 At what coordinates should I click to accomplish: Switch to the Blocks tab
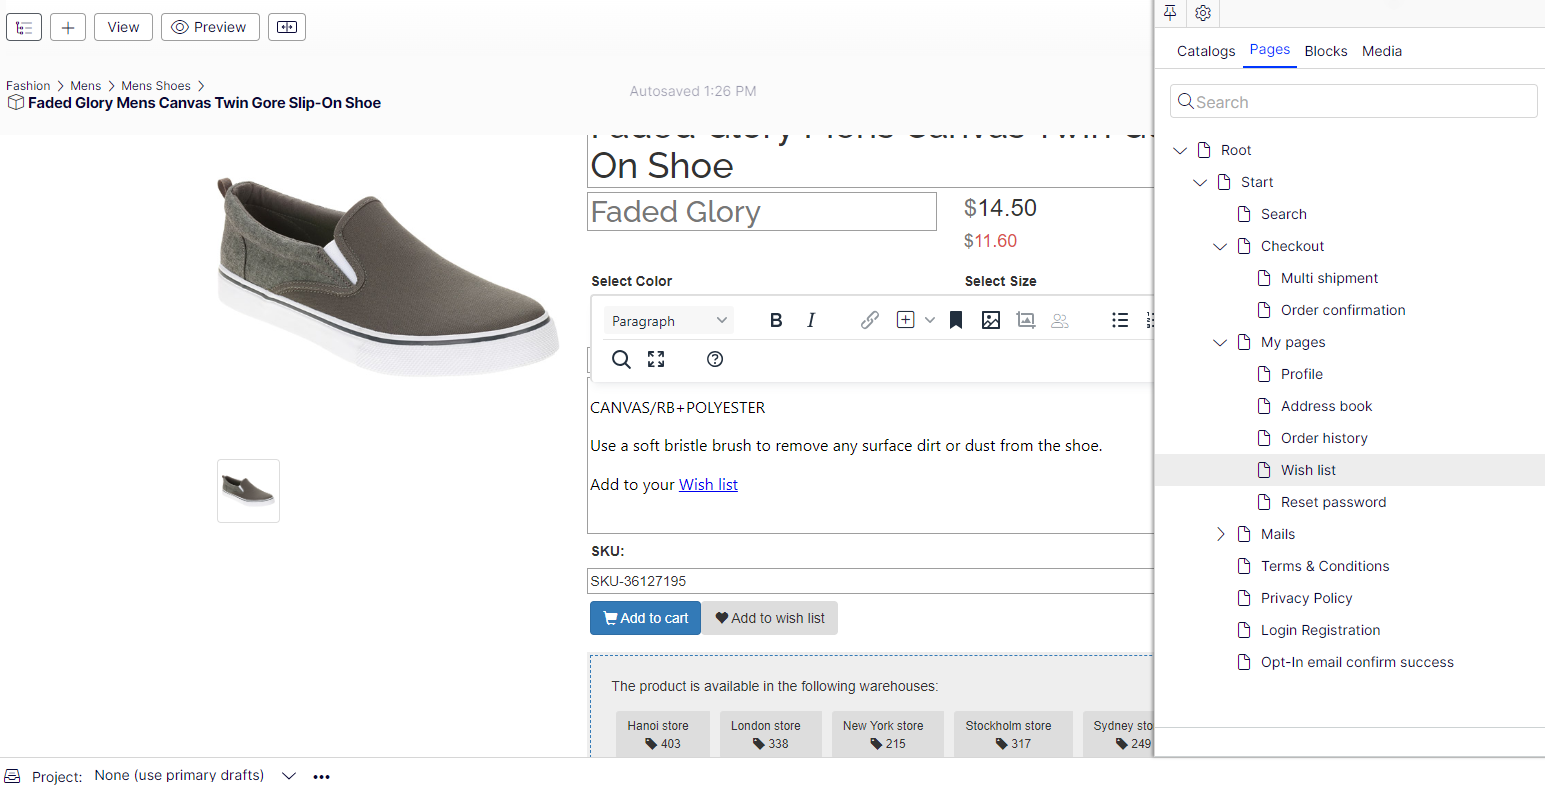coord(1326,51)
